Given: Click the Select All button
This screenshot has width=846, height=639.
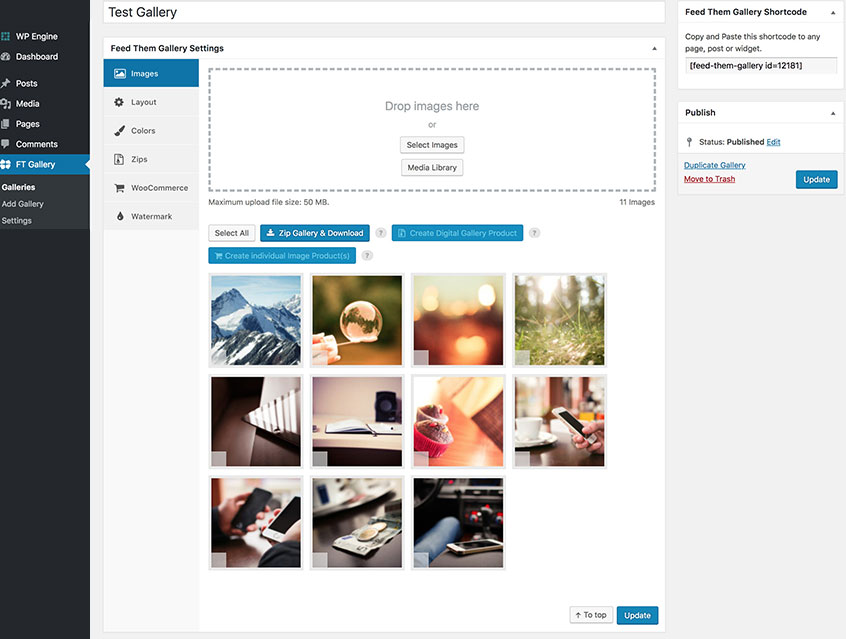Looking at the screenshot, I should coord(231,233).
